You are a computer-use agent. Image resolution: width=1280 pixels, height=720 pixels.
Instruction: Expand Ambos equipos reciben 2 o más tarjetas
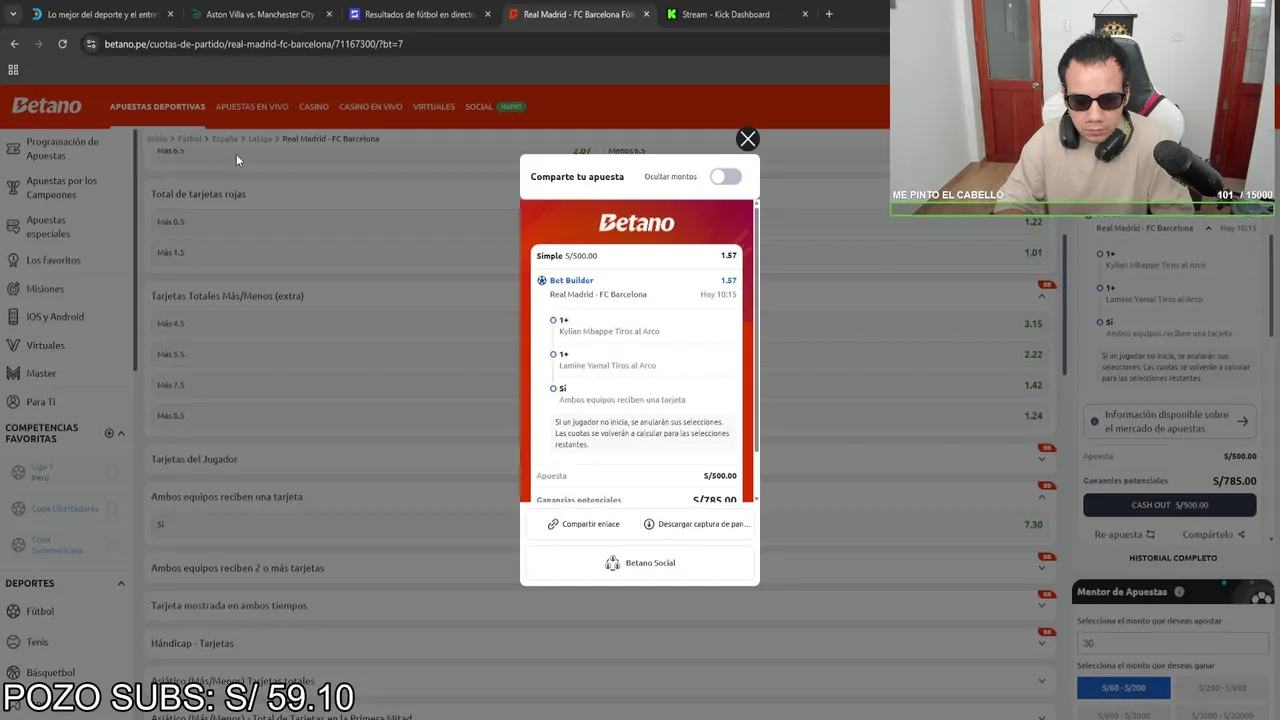point(1042,568)
